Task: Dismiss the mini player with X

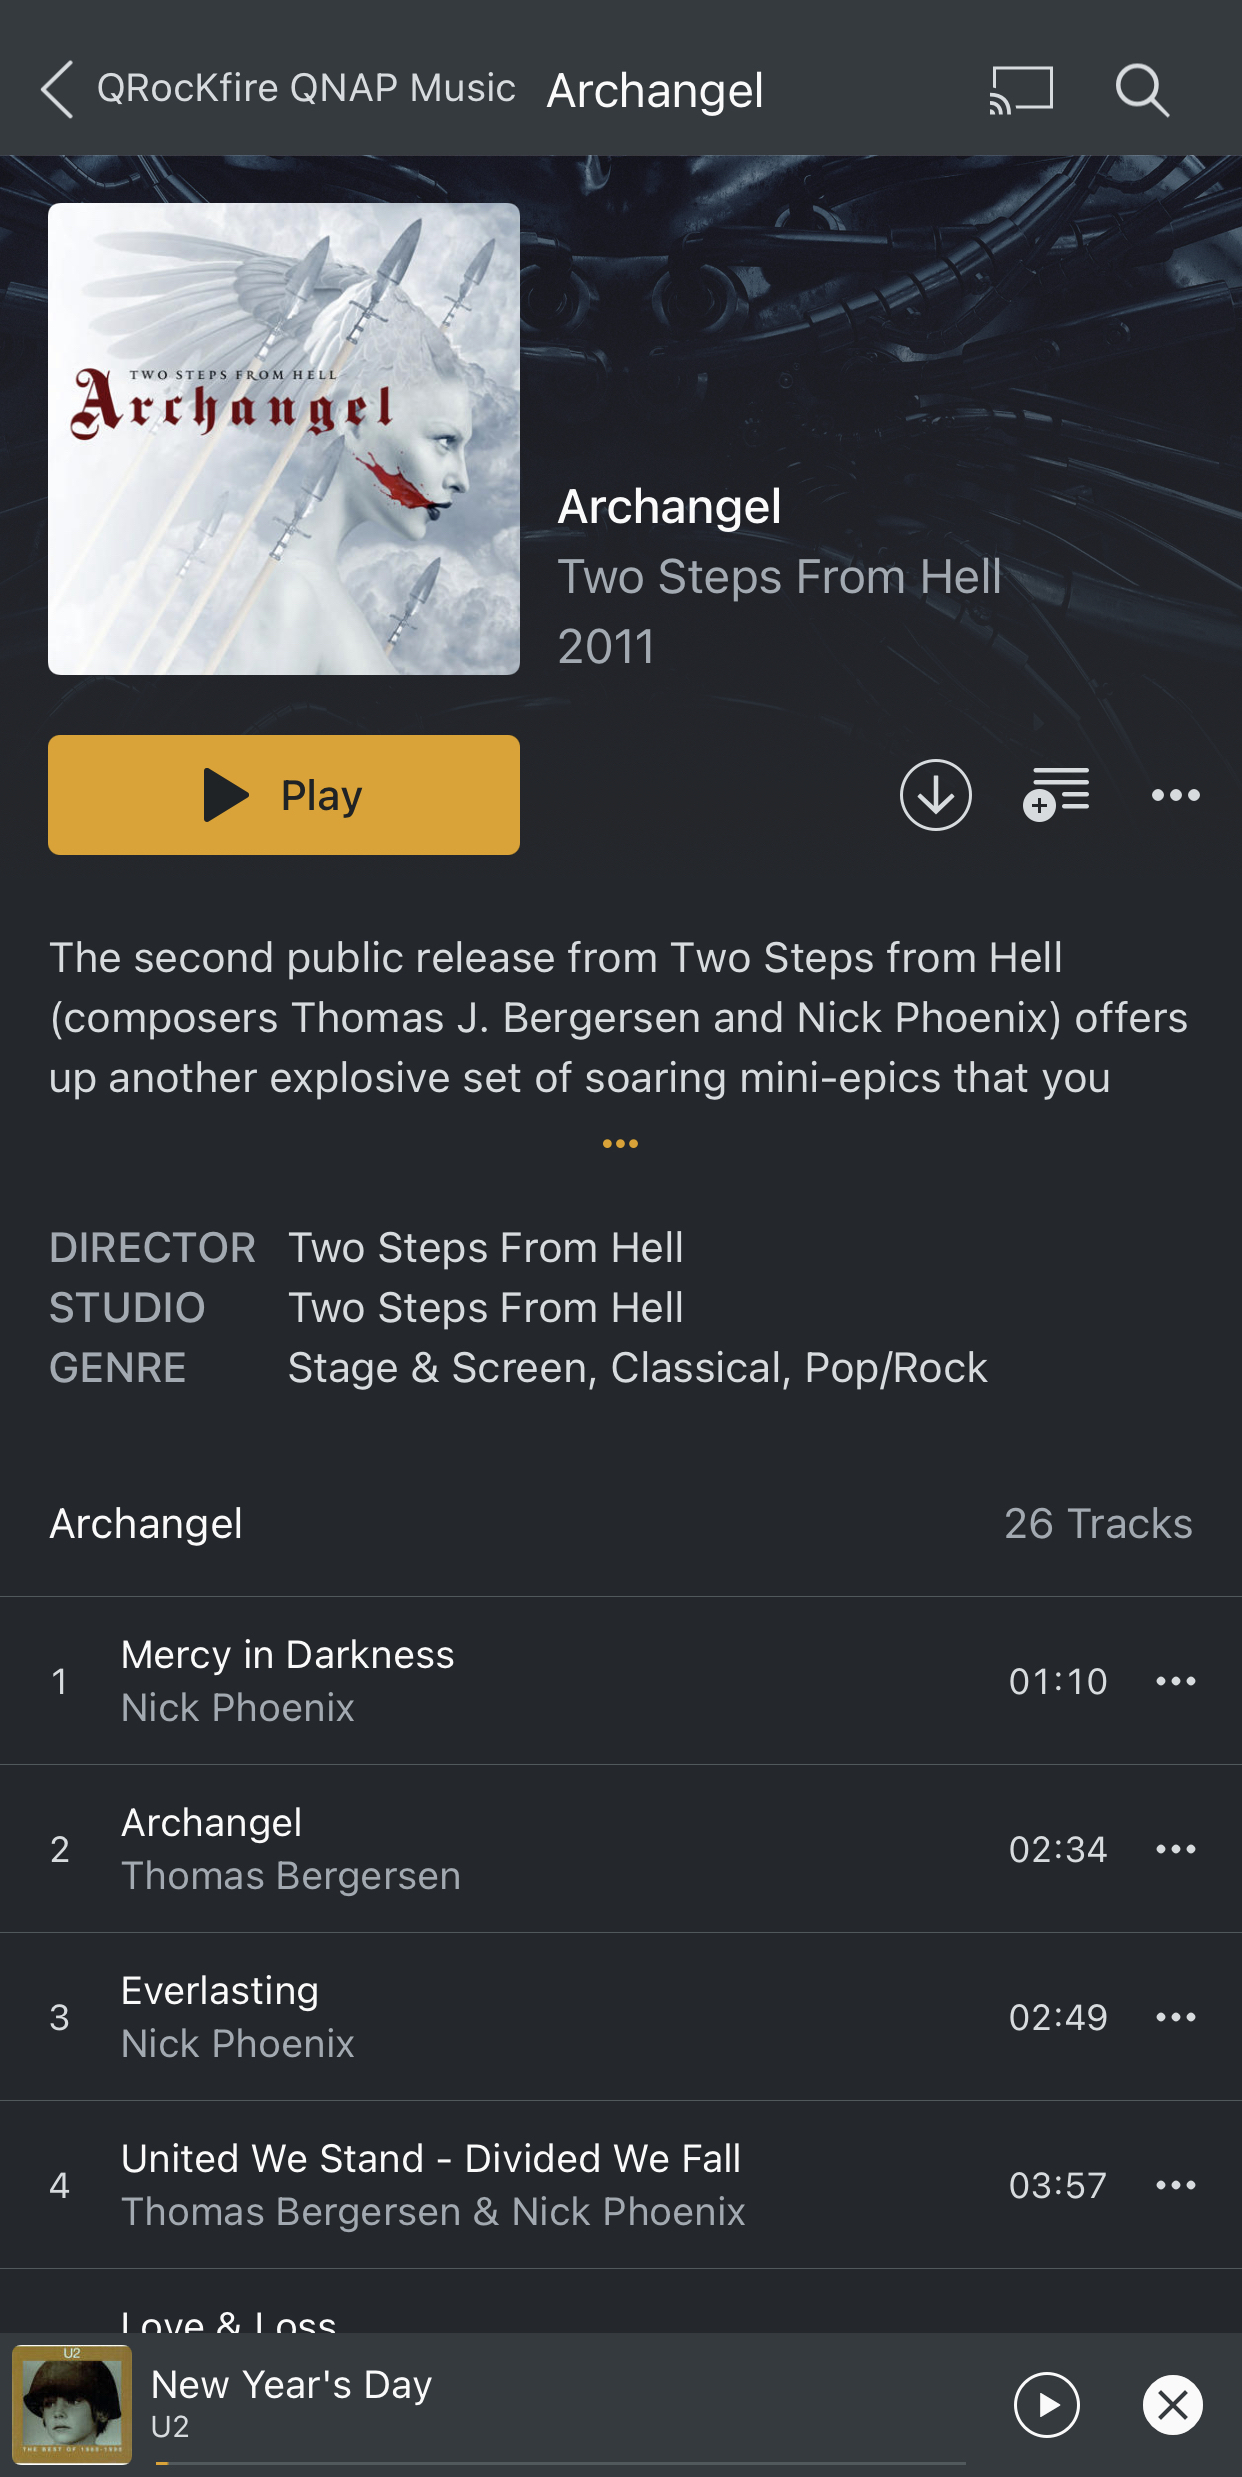Action: pos(1172,2405)
